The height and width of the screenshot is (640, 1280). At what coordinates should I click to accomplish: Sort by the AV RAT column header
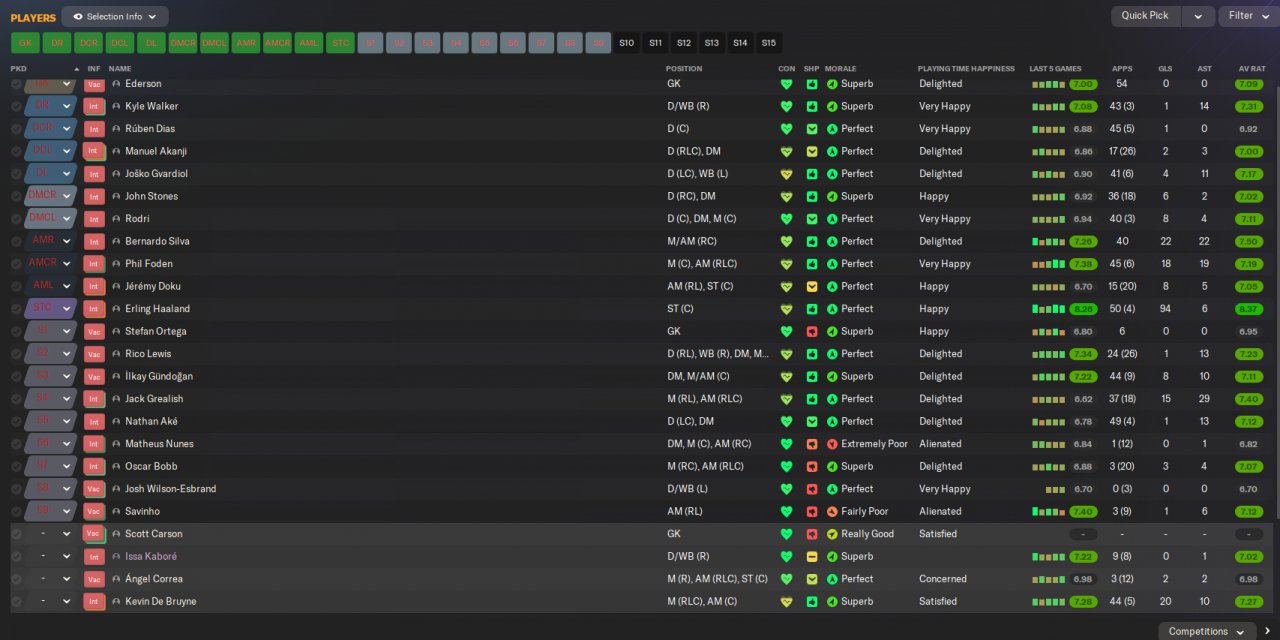[1252, 69]
